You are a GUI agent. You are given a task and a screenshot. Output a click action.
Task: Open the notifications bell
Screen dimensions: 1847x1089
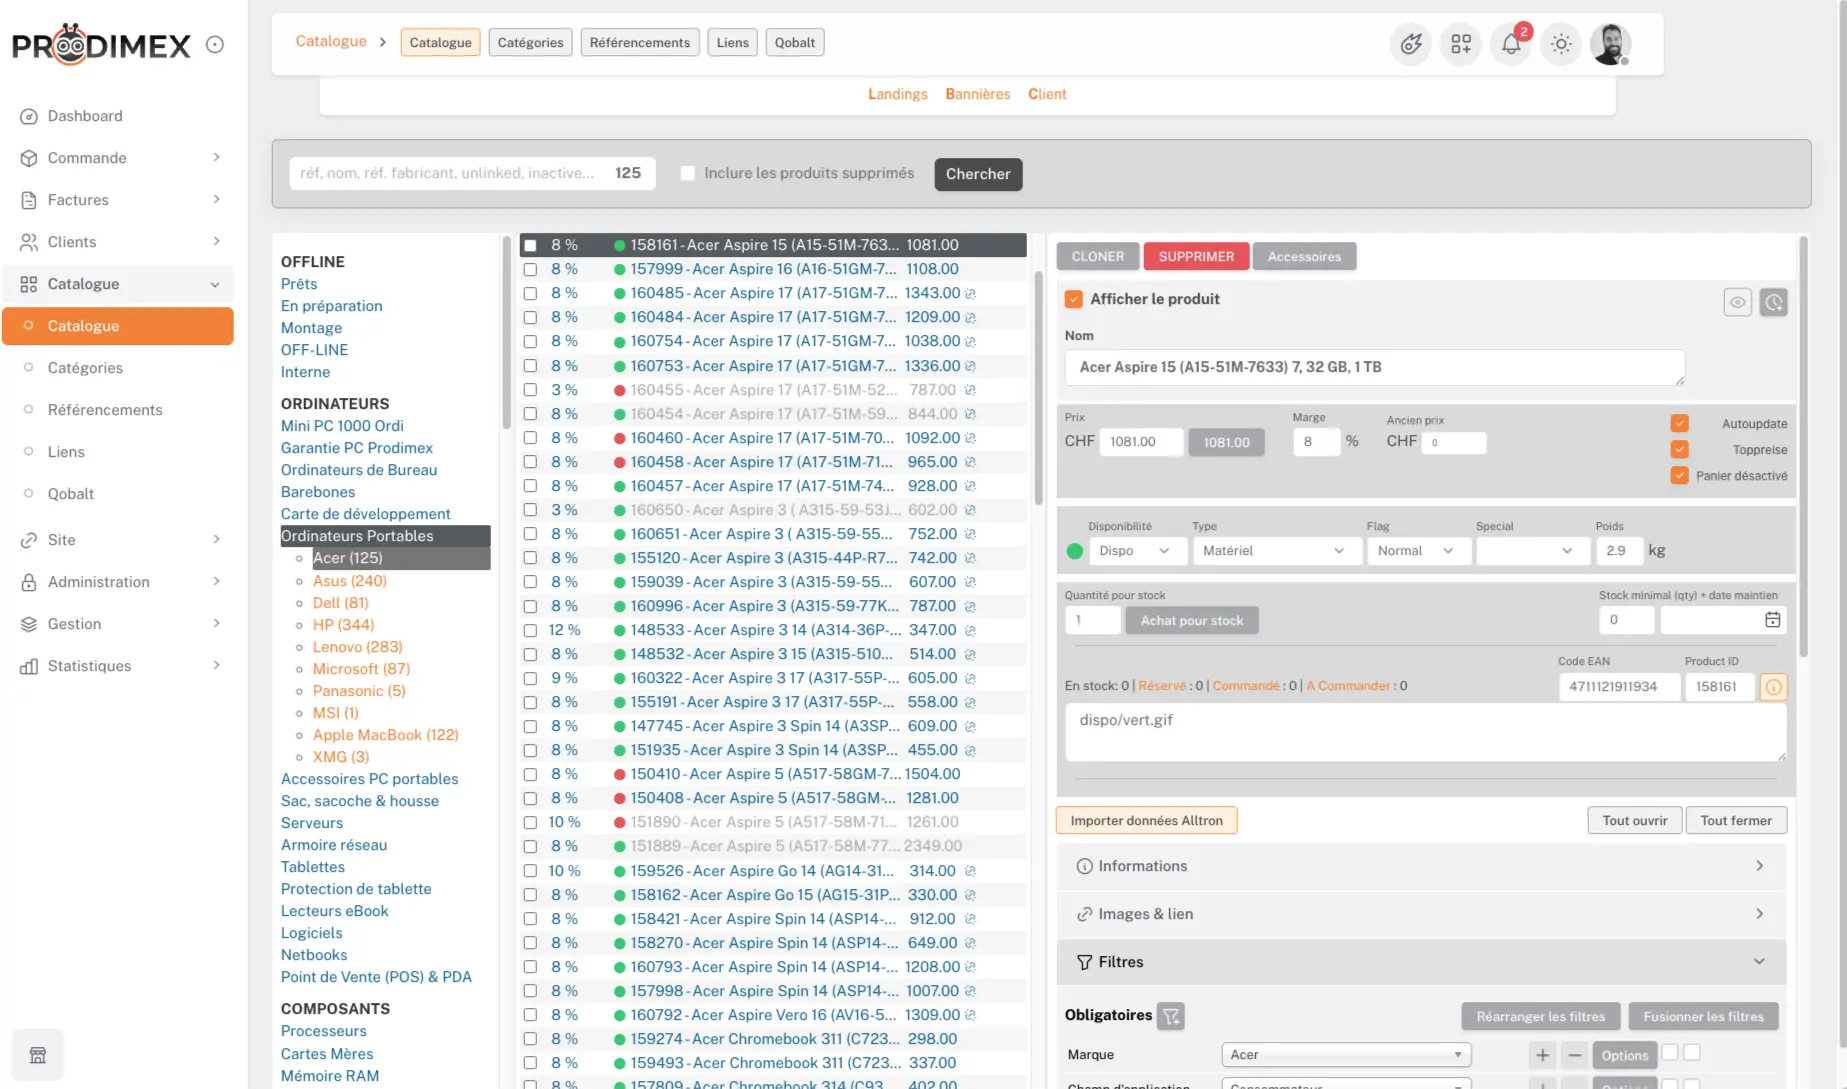(x=1511, y=44)
